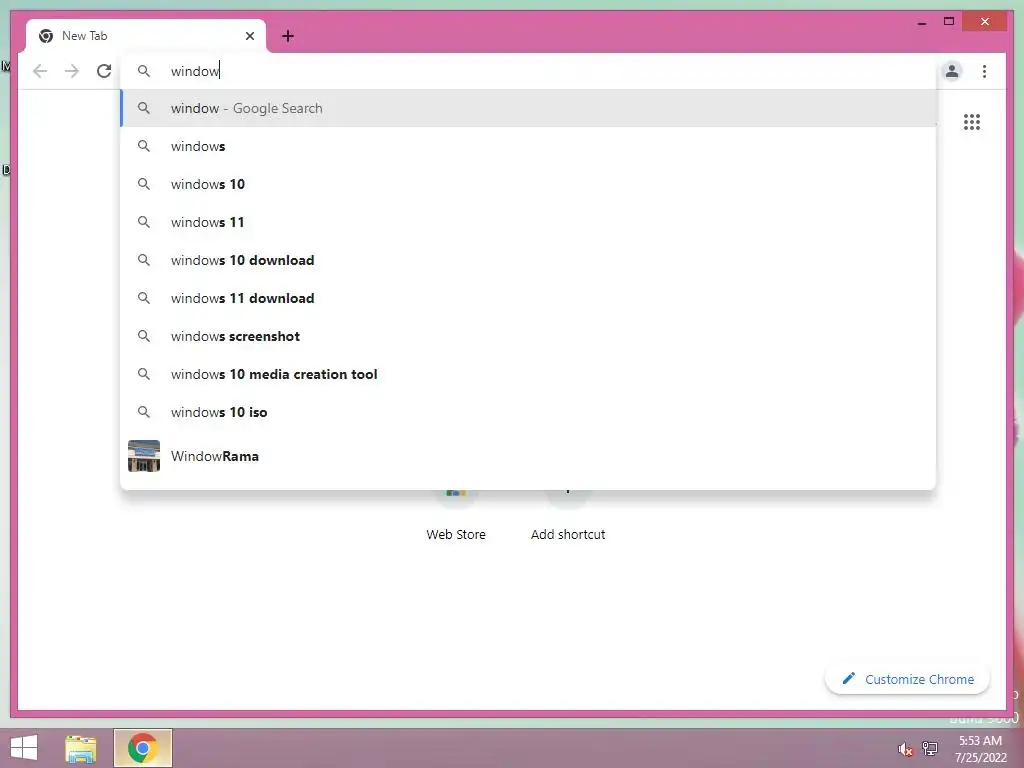
Task: Open a new tab with the plus button
Action: [288, 36]
